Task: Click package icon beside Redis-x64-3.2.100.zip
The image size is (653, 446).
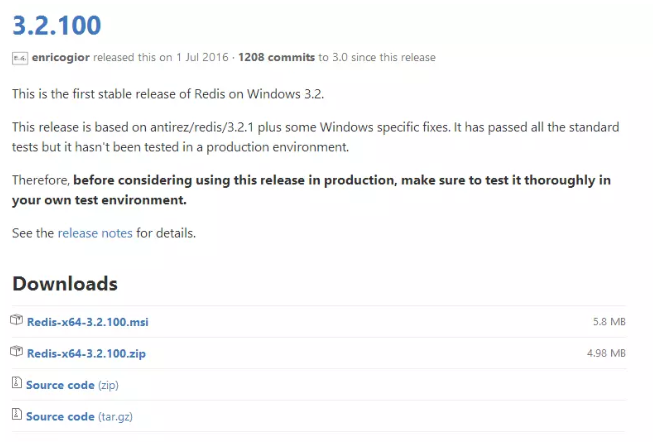Action: pos(16,351)
